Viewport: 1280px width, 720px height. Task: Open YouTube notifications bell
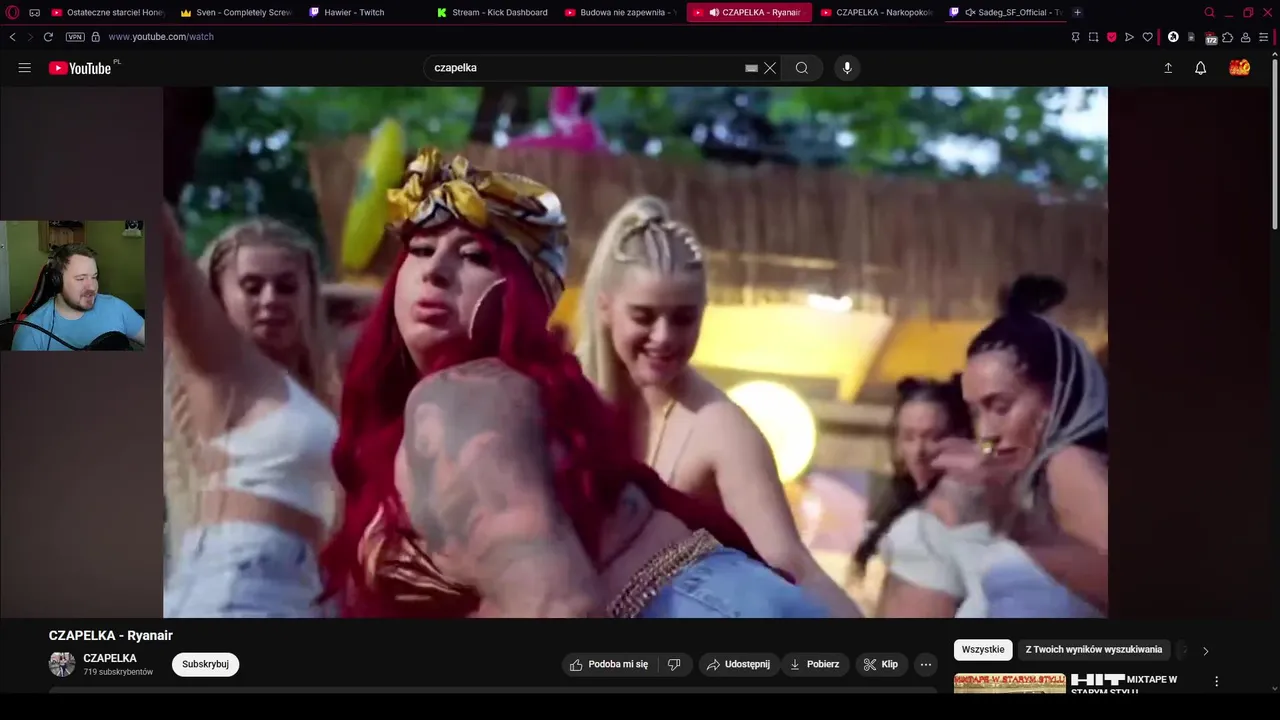[x=1201, y=68]
